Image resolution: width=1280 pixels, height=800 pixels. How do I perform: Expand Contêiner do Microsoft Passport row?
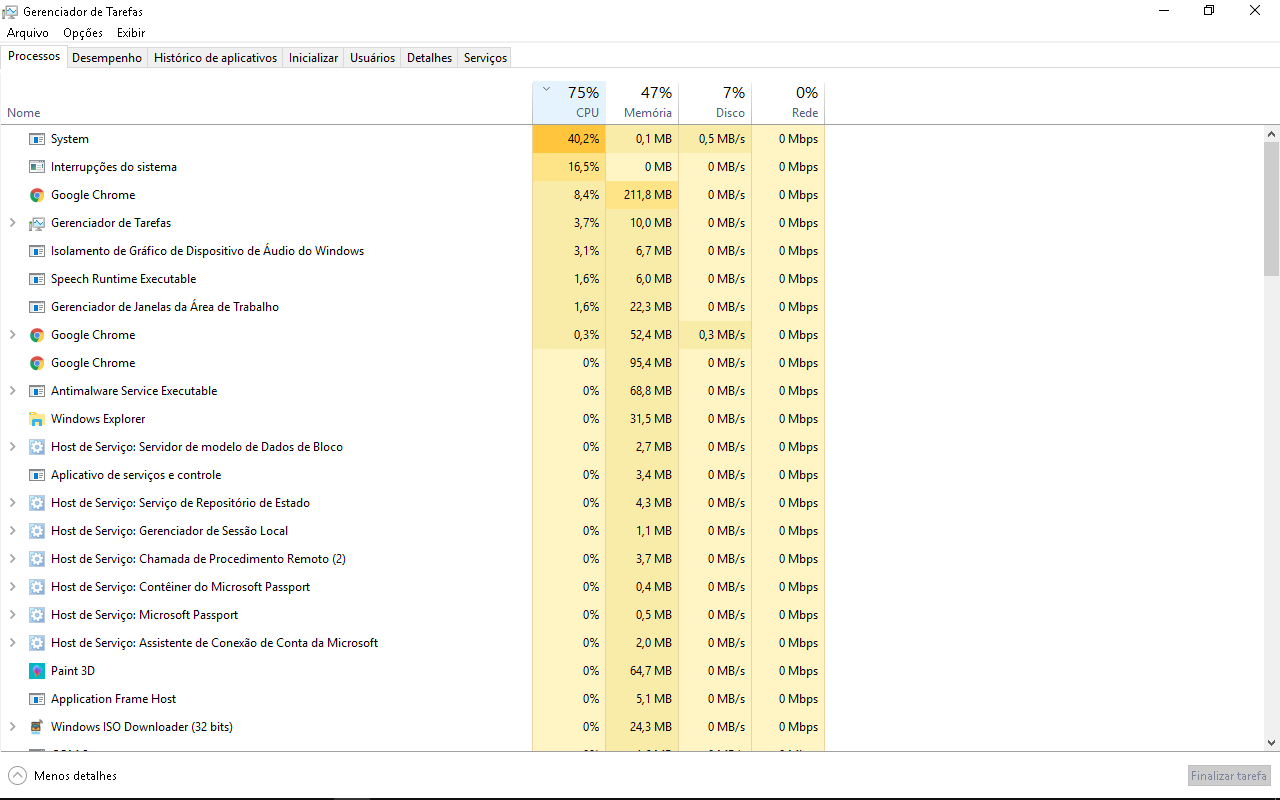12,587
